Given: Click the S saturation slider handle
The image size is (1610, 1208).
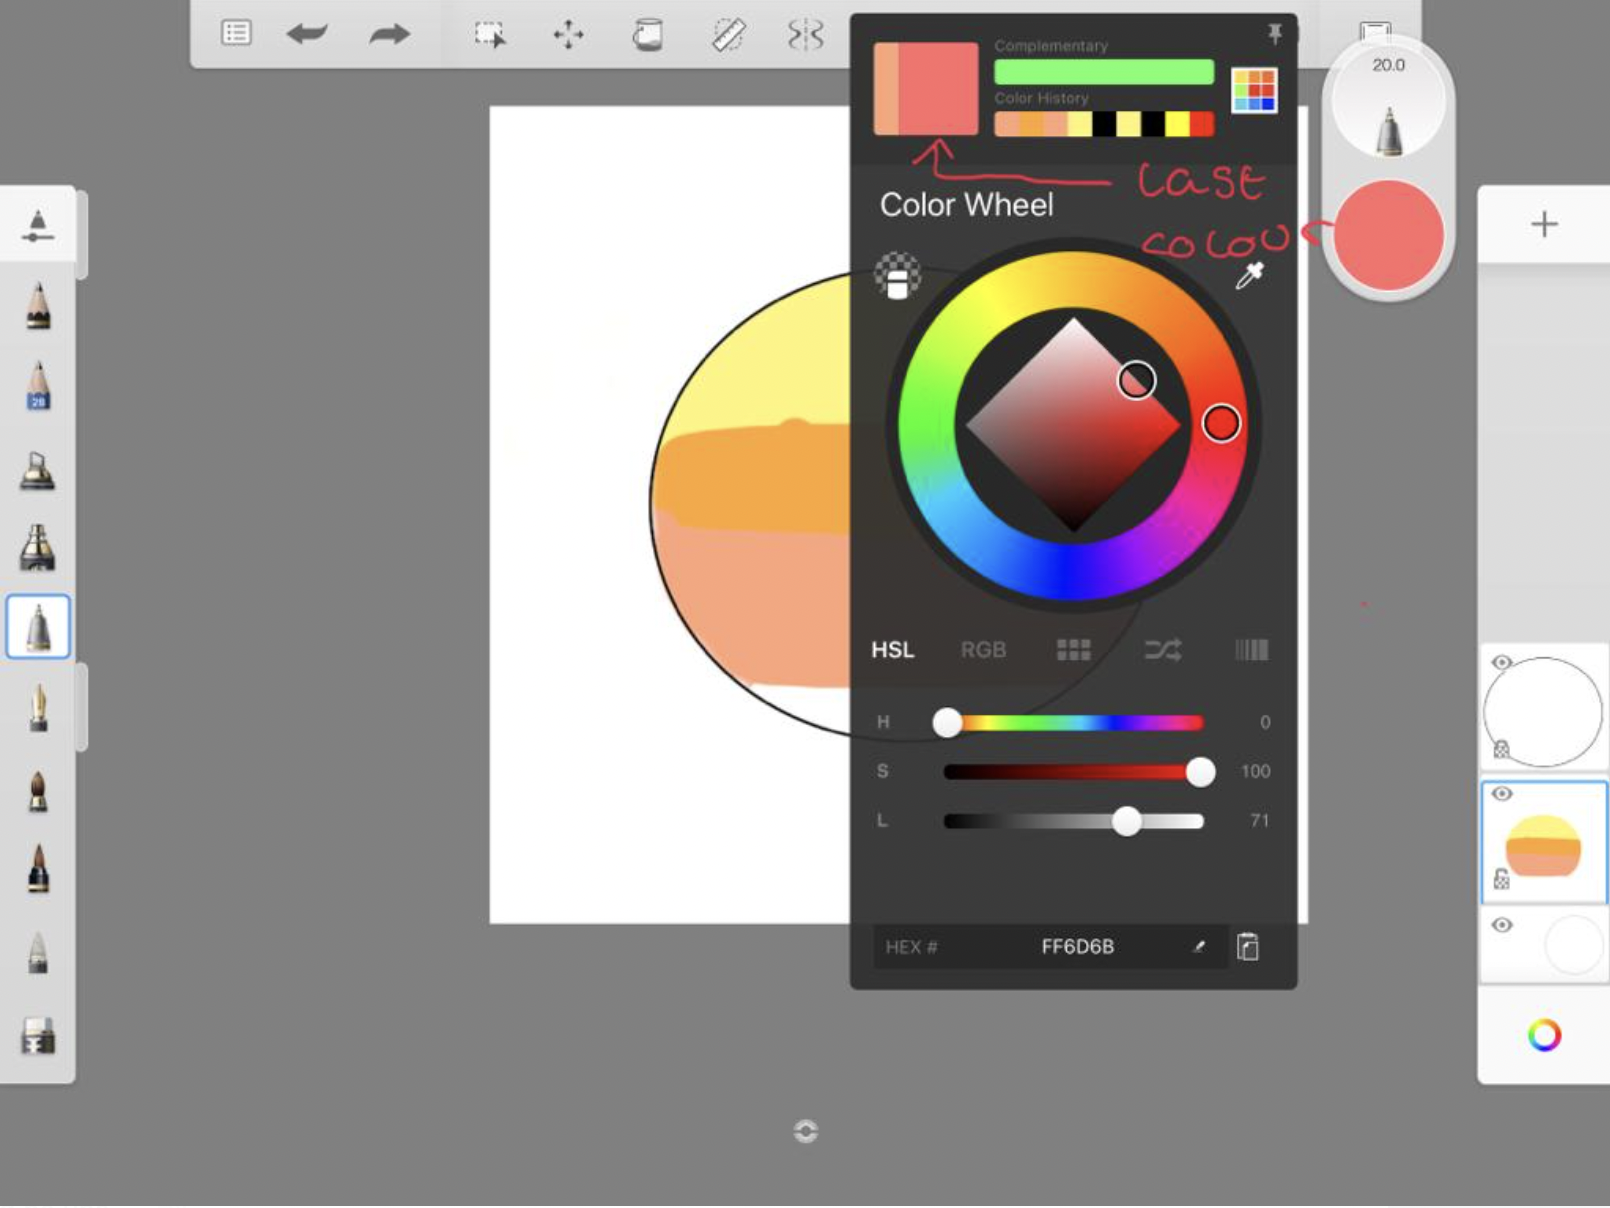Looking at the screenshot, I should [1200, 771].
